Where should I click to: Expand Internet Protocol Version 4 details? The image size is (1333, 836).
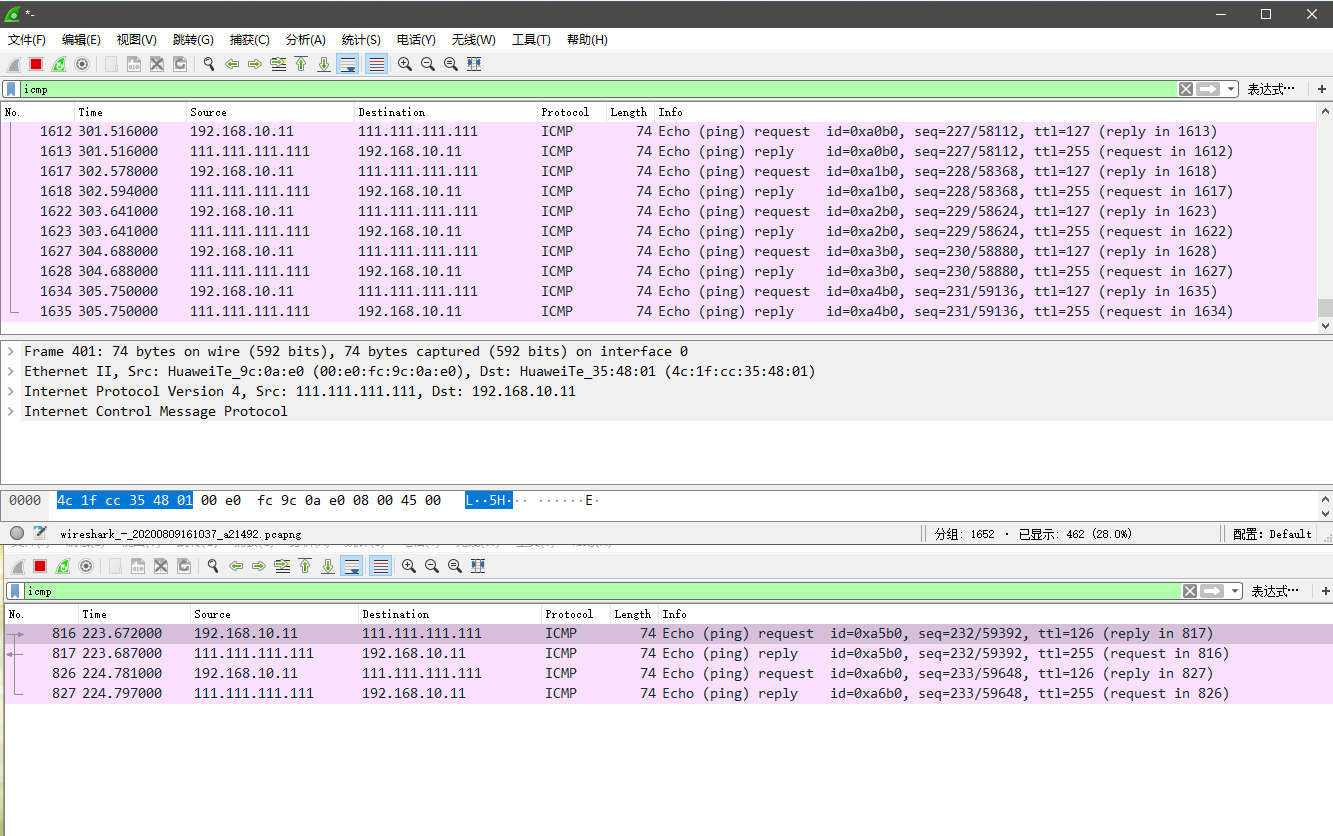click(11, 391)
